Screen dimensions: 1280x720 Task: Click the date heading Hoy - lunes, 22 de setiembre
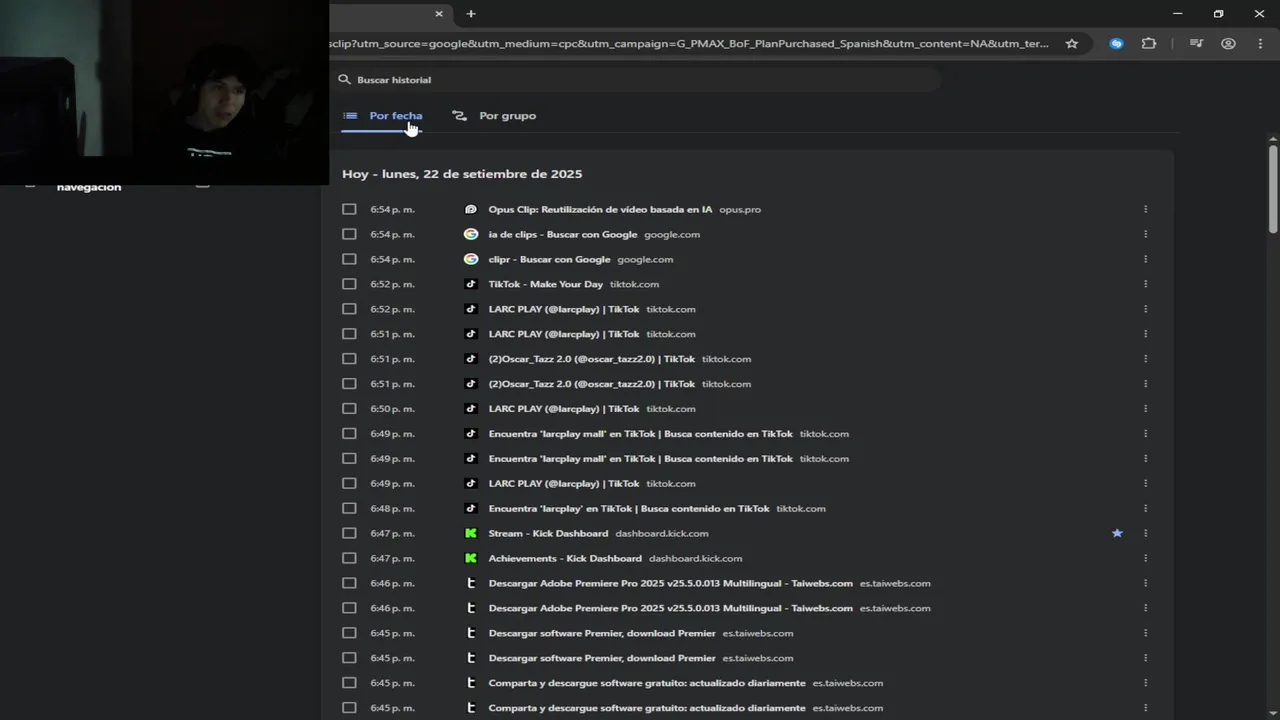462,174
